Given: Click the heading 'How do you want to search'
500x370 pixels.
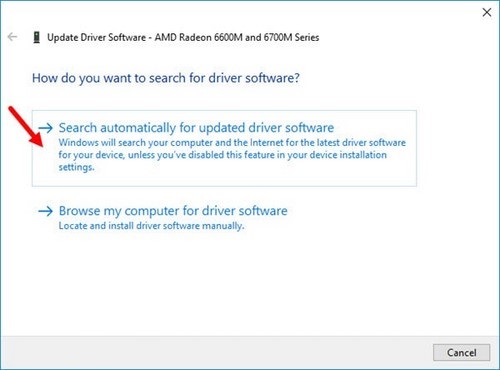Looking at the screenshot, I should pos(166,78).
